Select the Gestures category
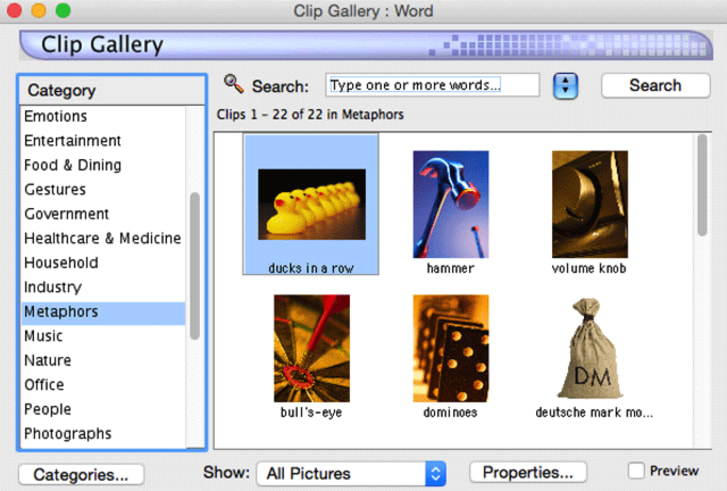 [x=103, y=189]
